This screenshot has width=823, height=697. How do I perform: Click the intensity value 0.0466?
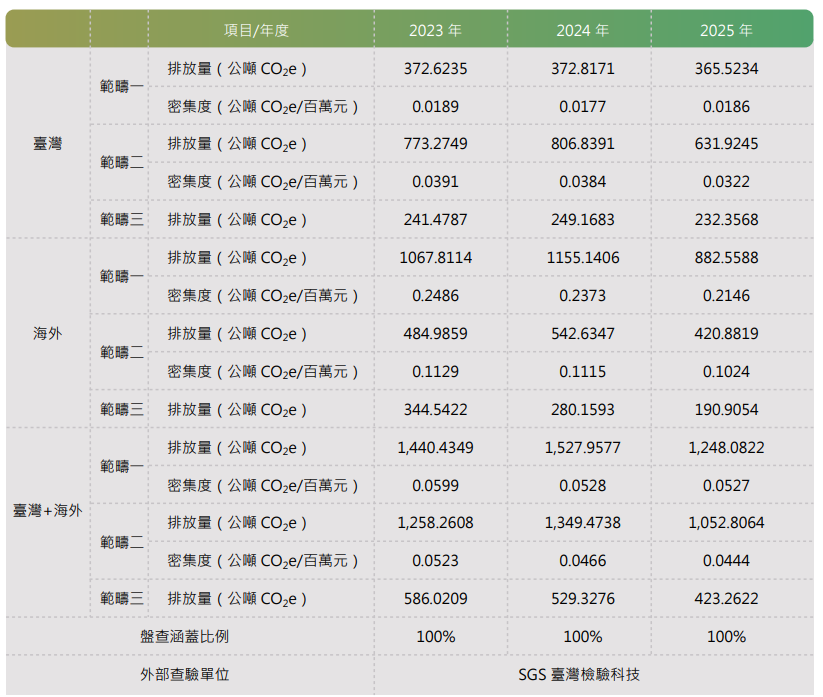coord(583,561)
